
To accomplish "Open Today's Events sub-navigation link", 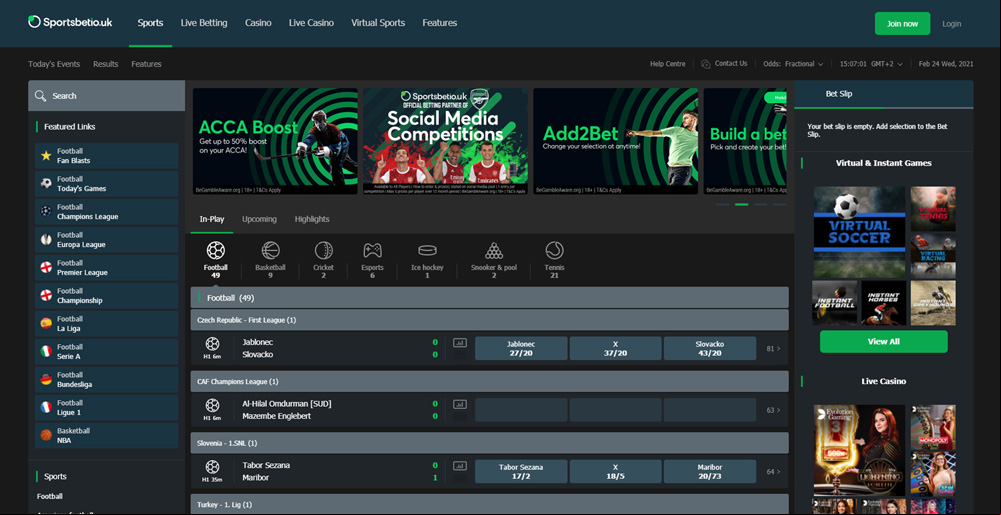I will pos(54,64).
